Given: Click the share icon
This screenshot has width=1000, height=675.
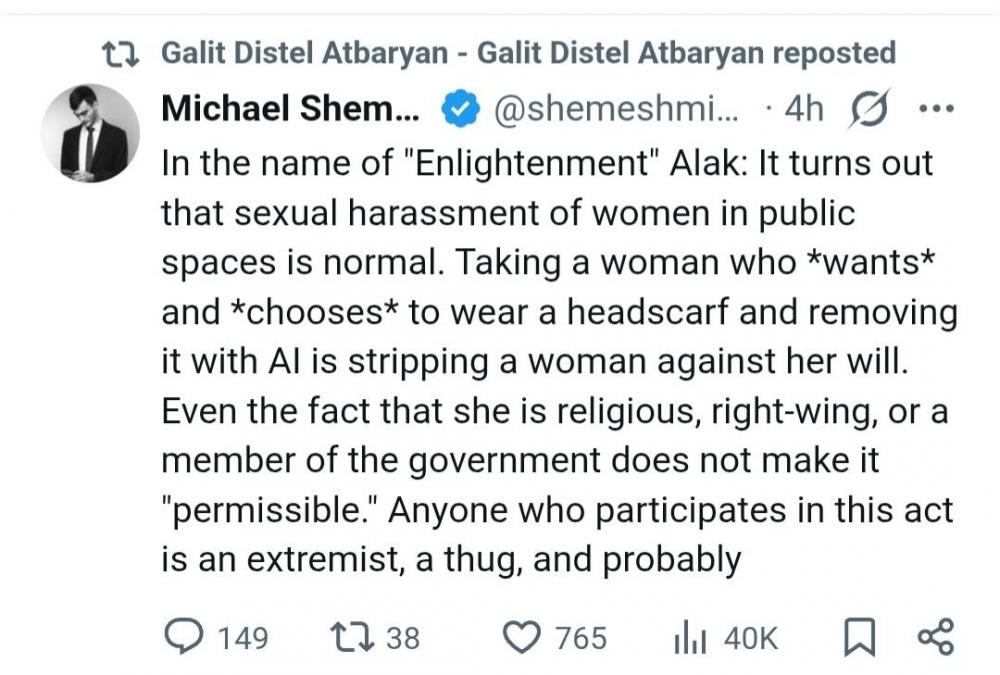Looking at the screenshot, I should [935, 637].
